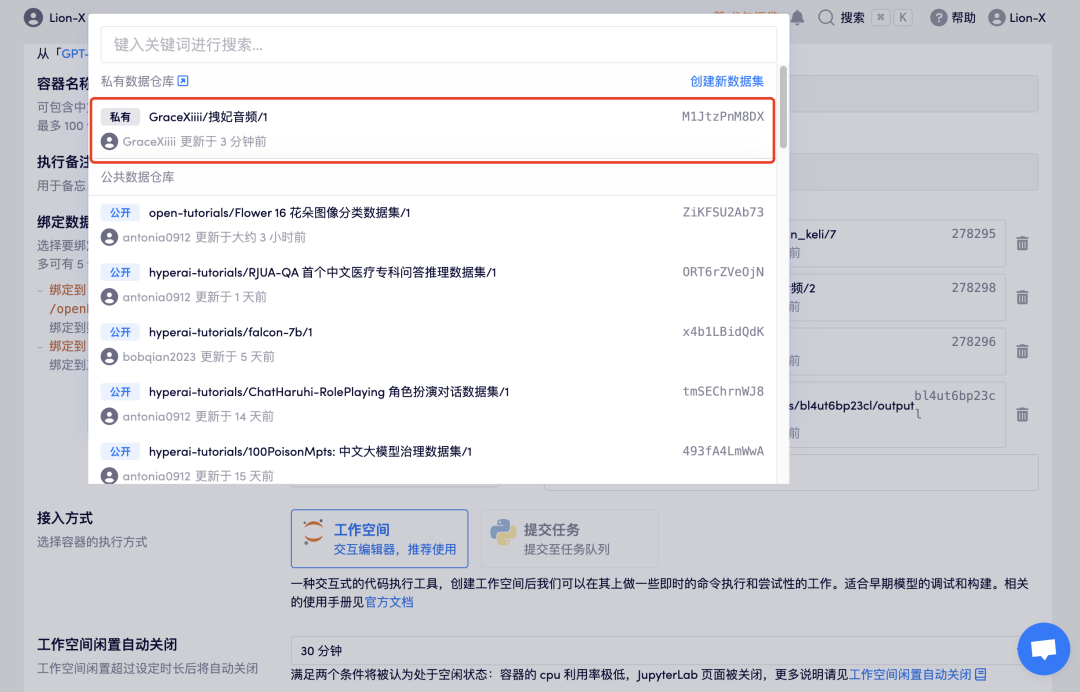Click the scrollbar of the dataset dropdown list
This screenshot has height=692, width=1080.
pos(783,107)
